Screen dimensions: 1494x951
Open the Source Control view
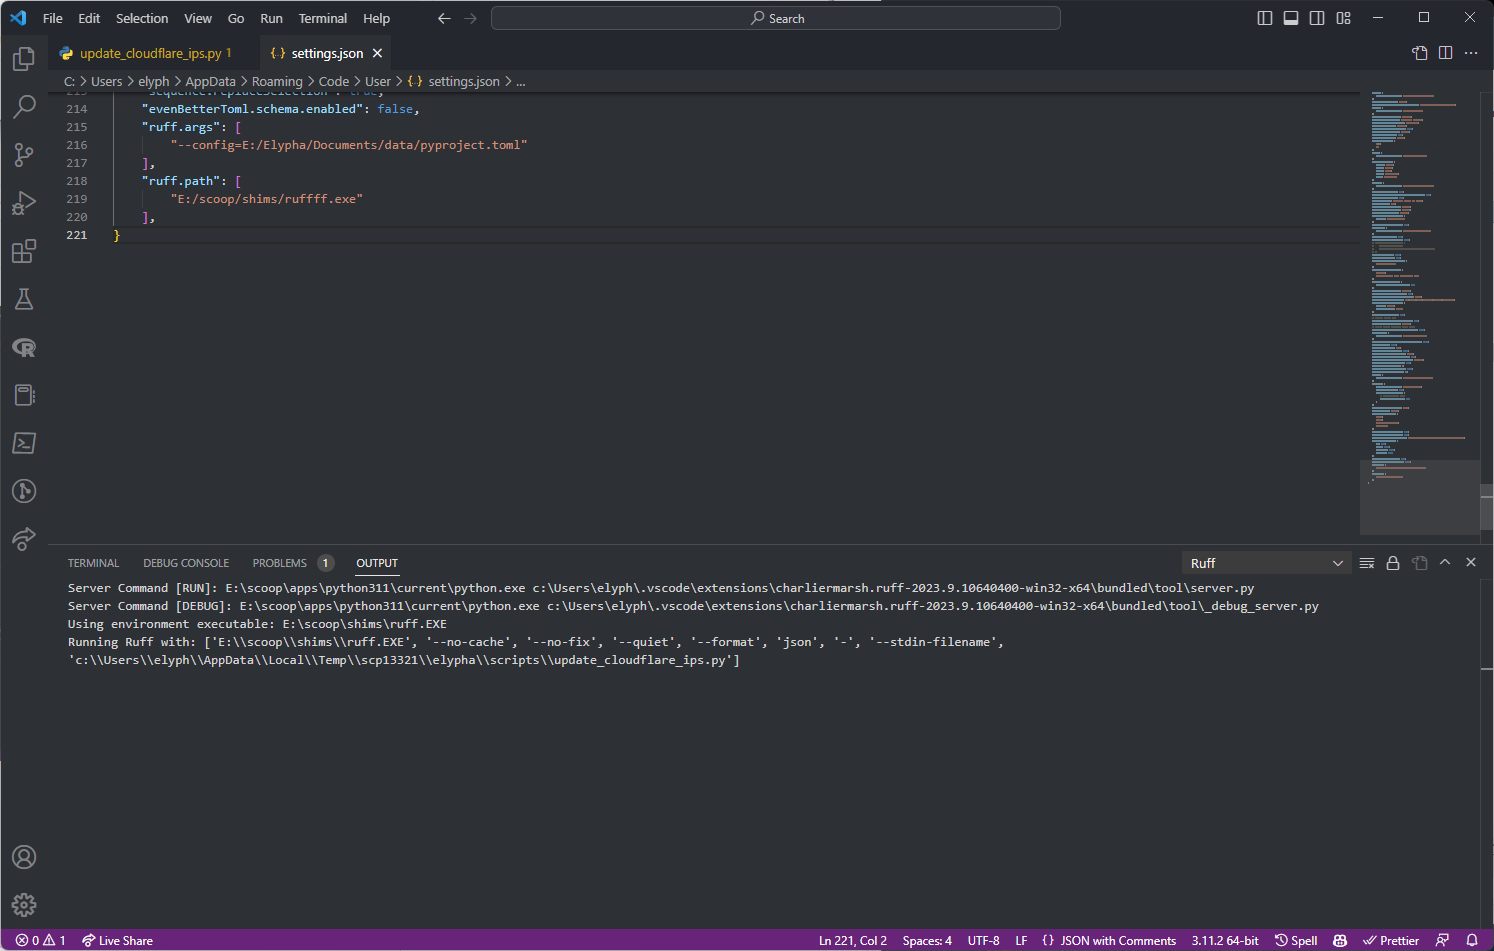click(x=24, y=155)
